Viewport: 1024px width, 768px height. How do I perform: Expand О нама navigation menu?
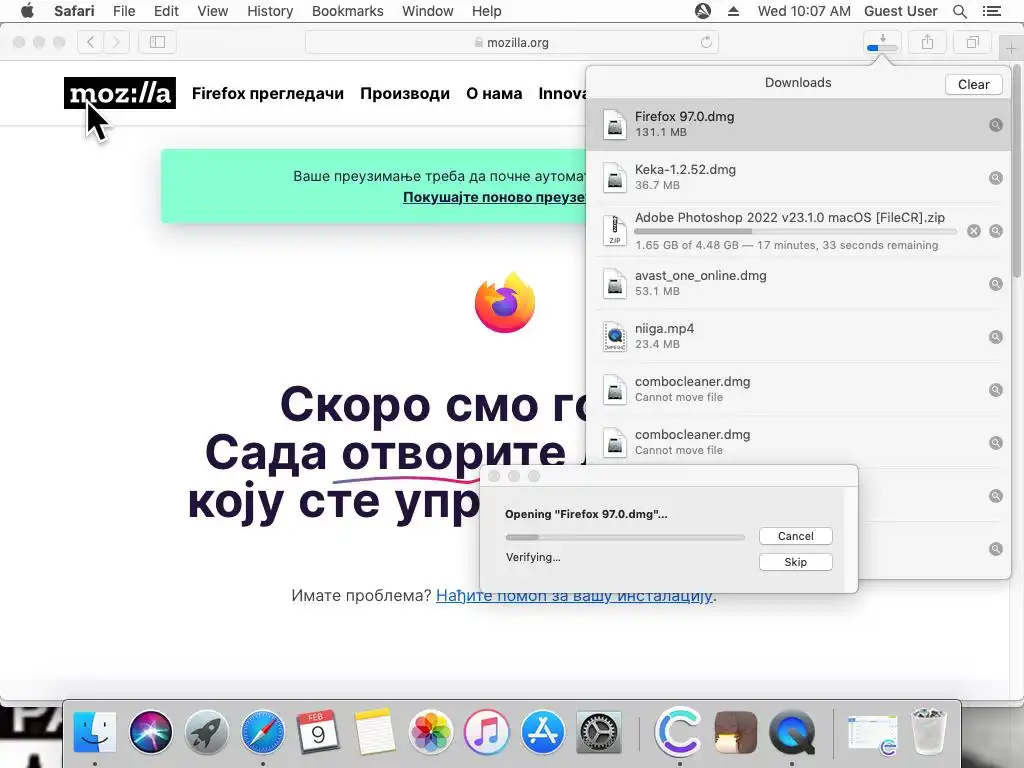494,93
